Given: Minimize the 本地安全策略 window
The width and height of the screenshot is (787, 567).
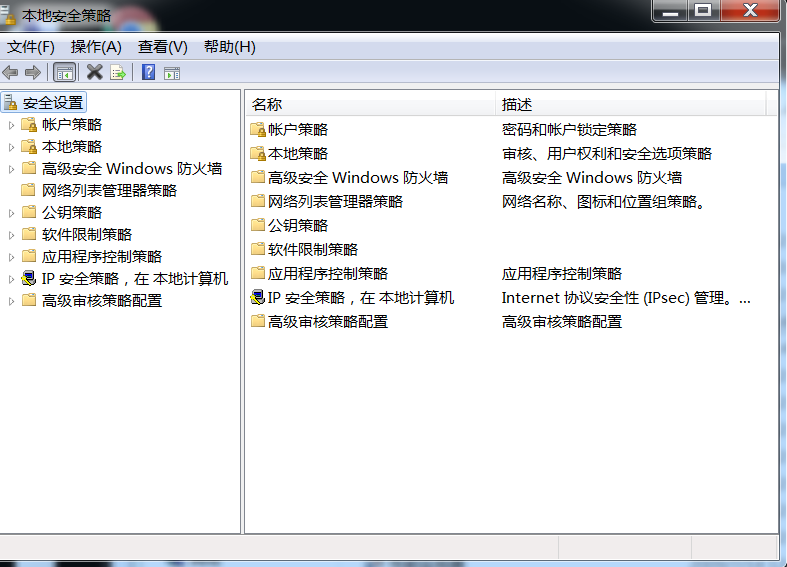Looking at the screenshot, I should [x=671, y=10].
